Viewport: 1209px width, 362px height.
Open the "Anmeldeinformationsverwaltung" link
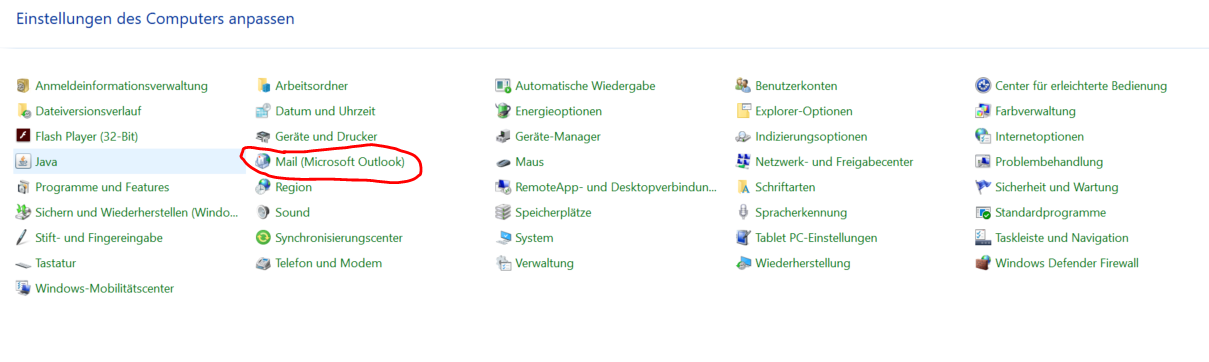(x=121, y=86)
